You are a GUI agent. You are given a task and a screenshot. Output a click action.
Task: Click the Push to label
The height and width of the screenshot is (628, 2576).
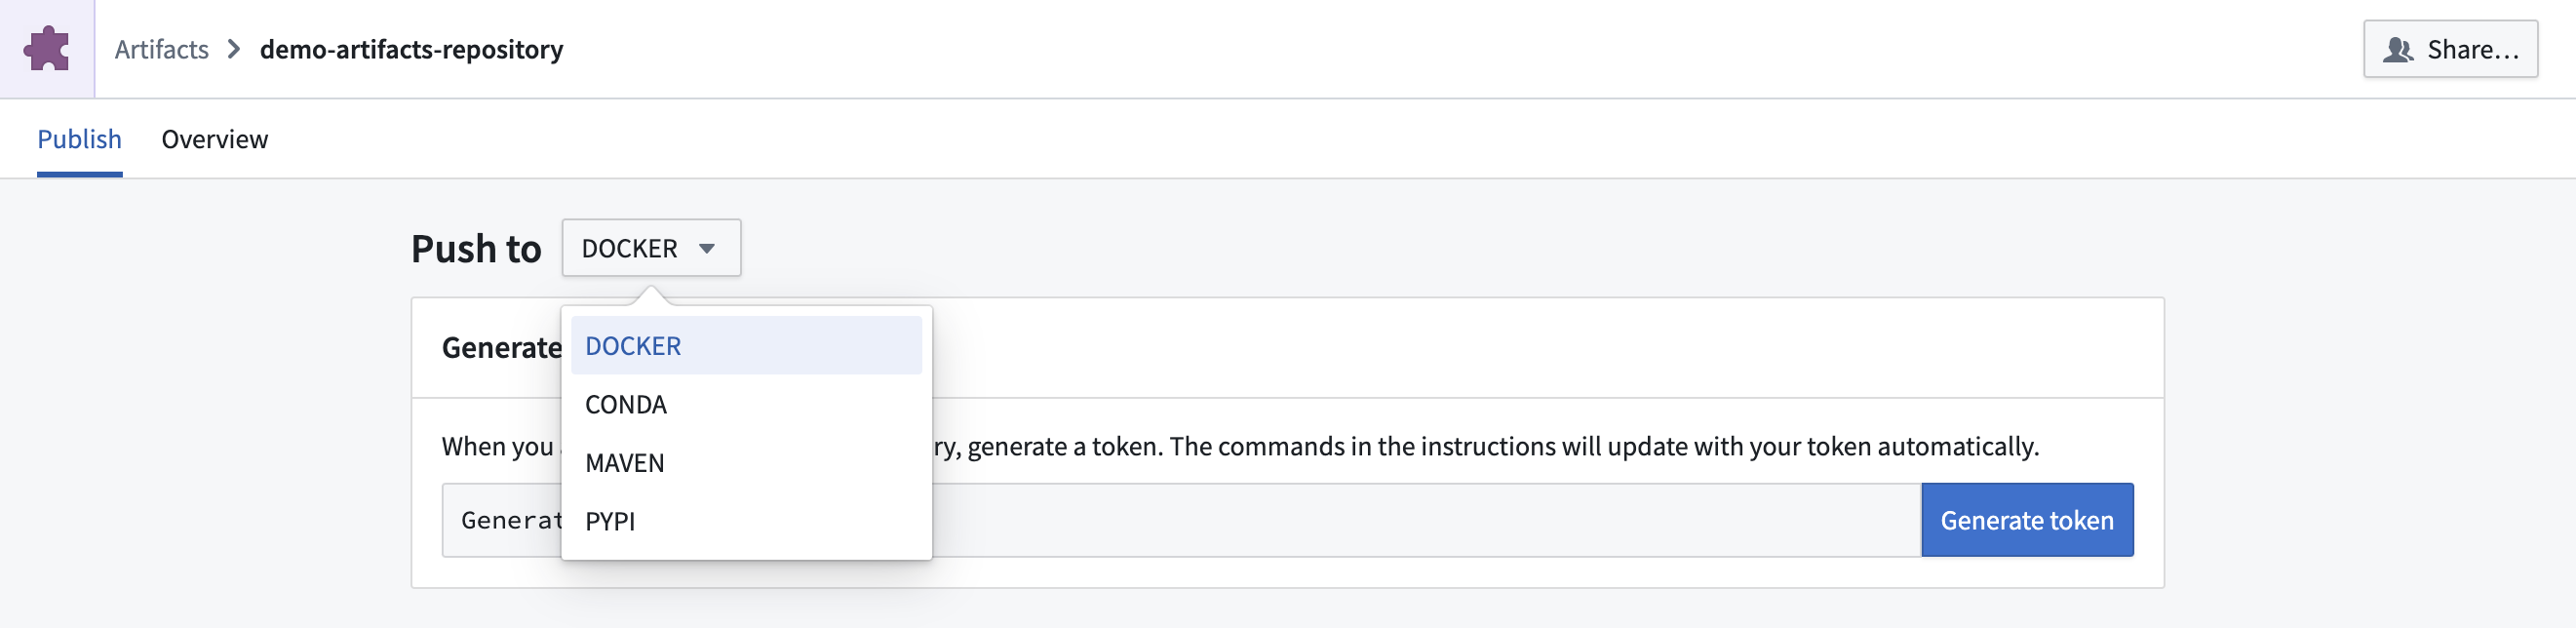(476, 247)
